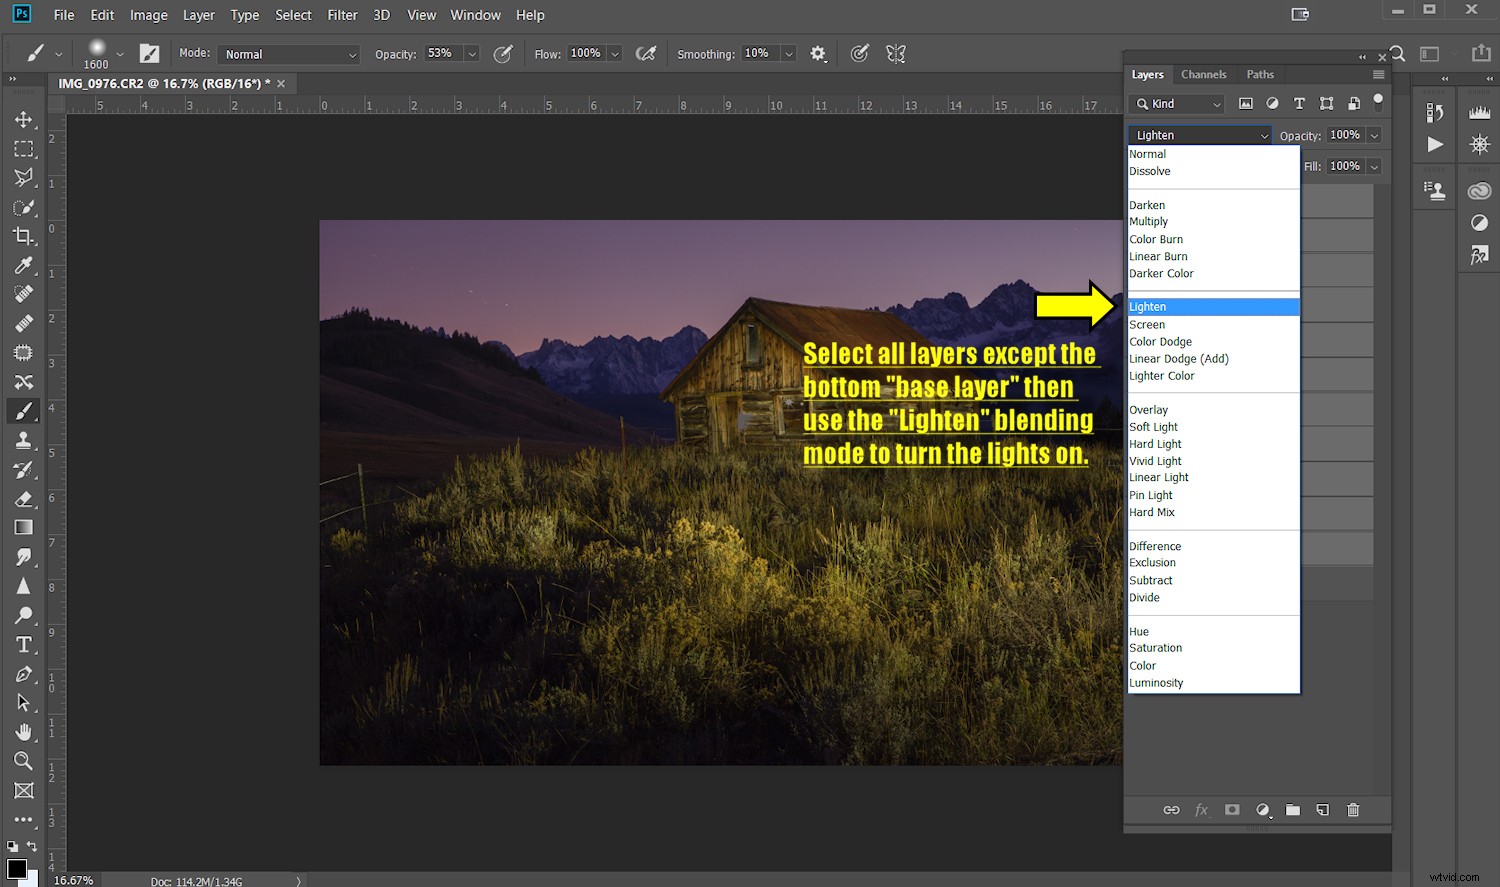The height and width of the screenshot is (887, 1500).
Task: Open the Smoothing percentage dropdown
Action: coord(788,53)
